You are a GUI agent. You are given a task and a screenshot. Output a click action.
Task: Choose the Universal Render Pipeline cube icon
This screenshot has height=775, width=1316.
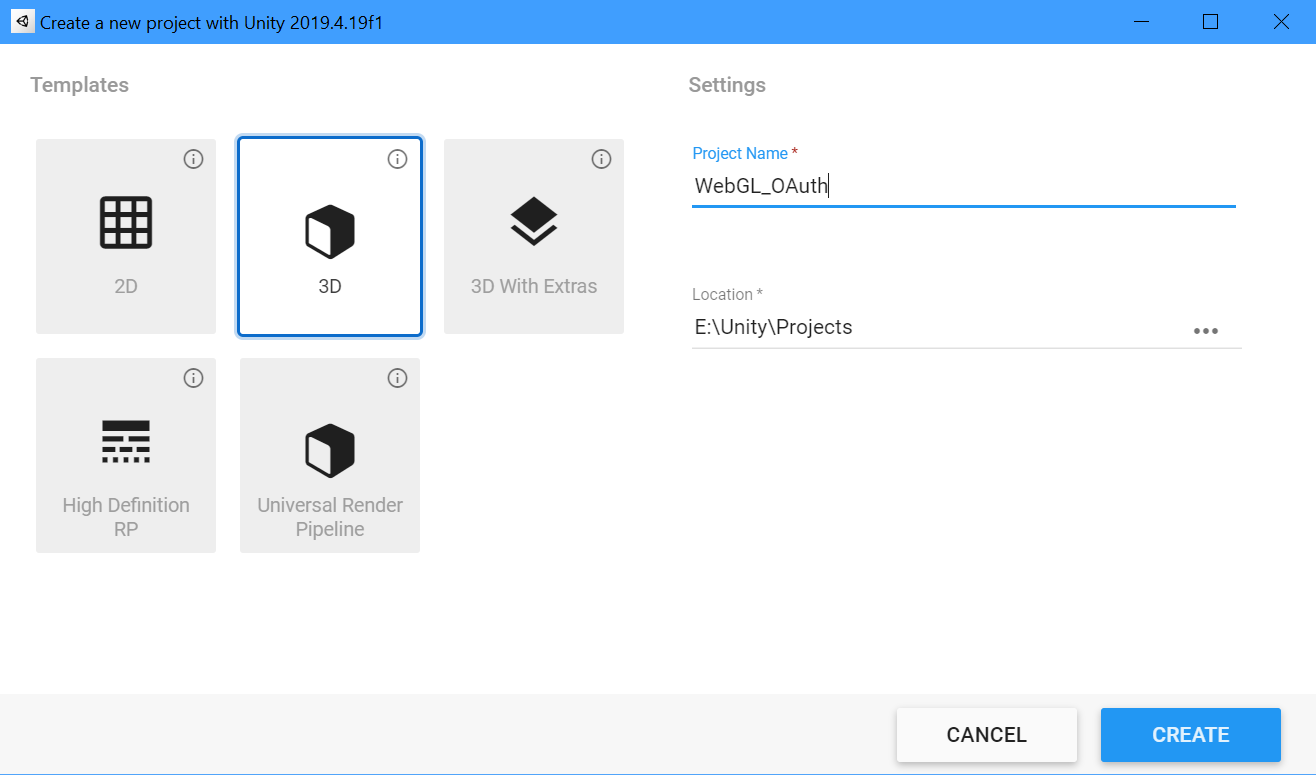(330, 450)
